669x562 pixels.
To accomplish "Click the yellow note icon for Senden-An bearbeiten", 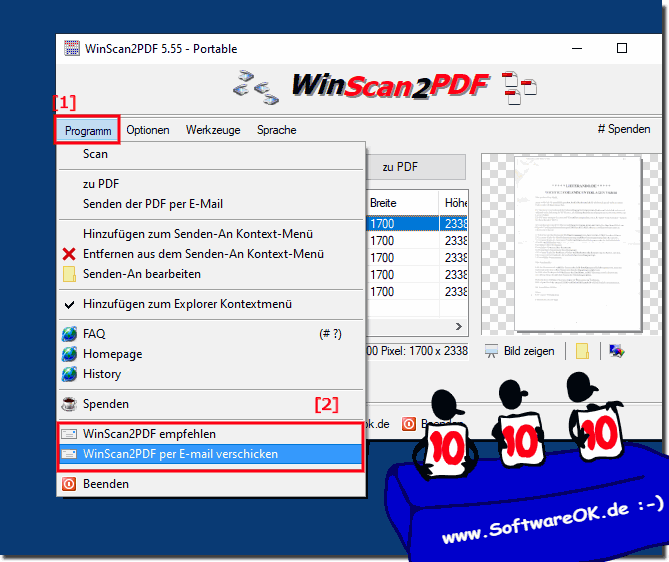I will (69, 274).
